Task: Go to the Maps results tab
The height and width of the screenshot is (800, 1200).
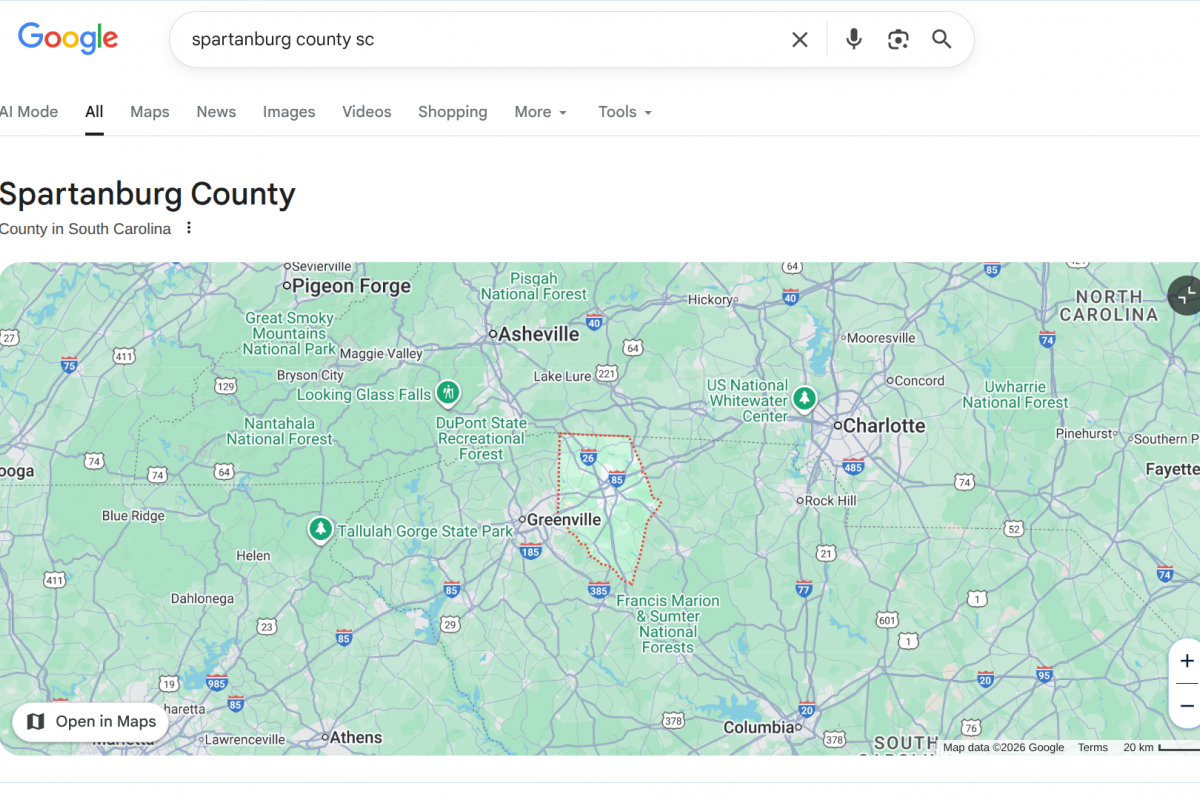Action: click(x=150, y=112)
